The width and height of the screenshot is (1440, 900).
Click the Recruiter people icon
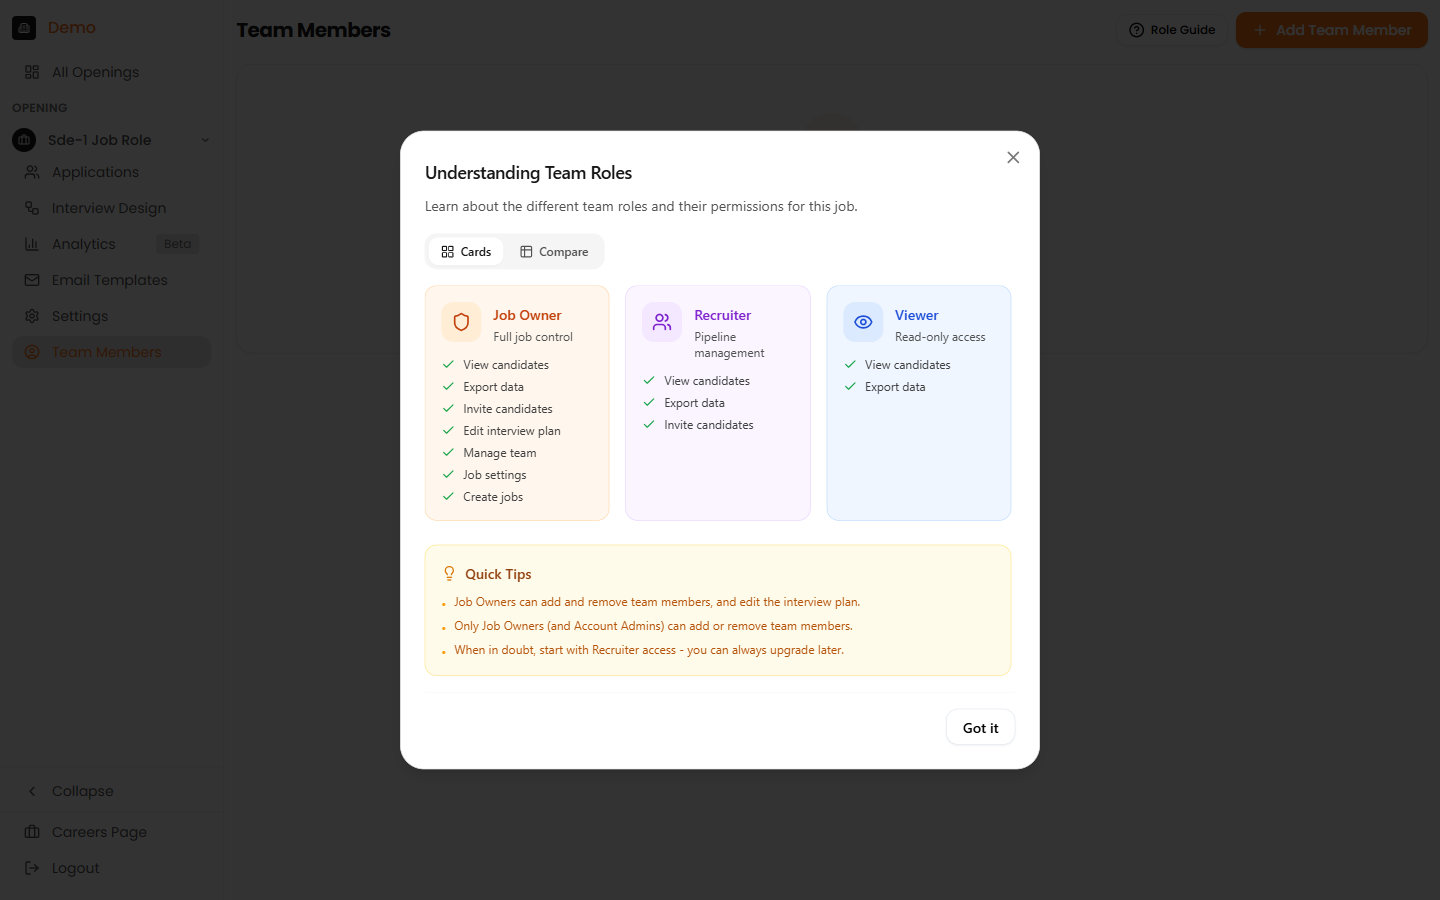tap(661, 322)
